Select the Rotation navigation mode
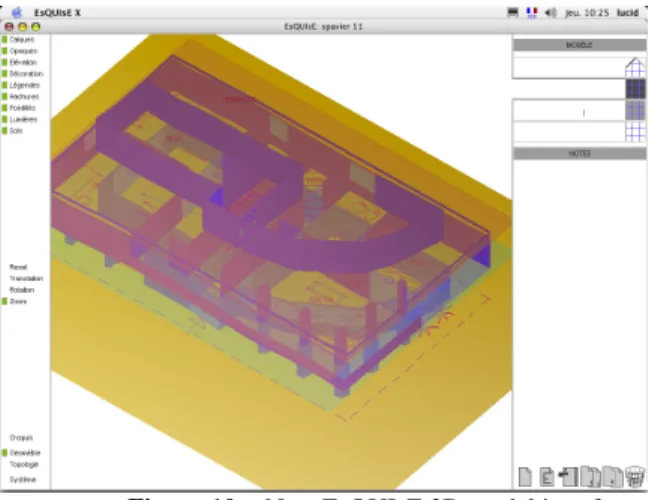 22,289
